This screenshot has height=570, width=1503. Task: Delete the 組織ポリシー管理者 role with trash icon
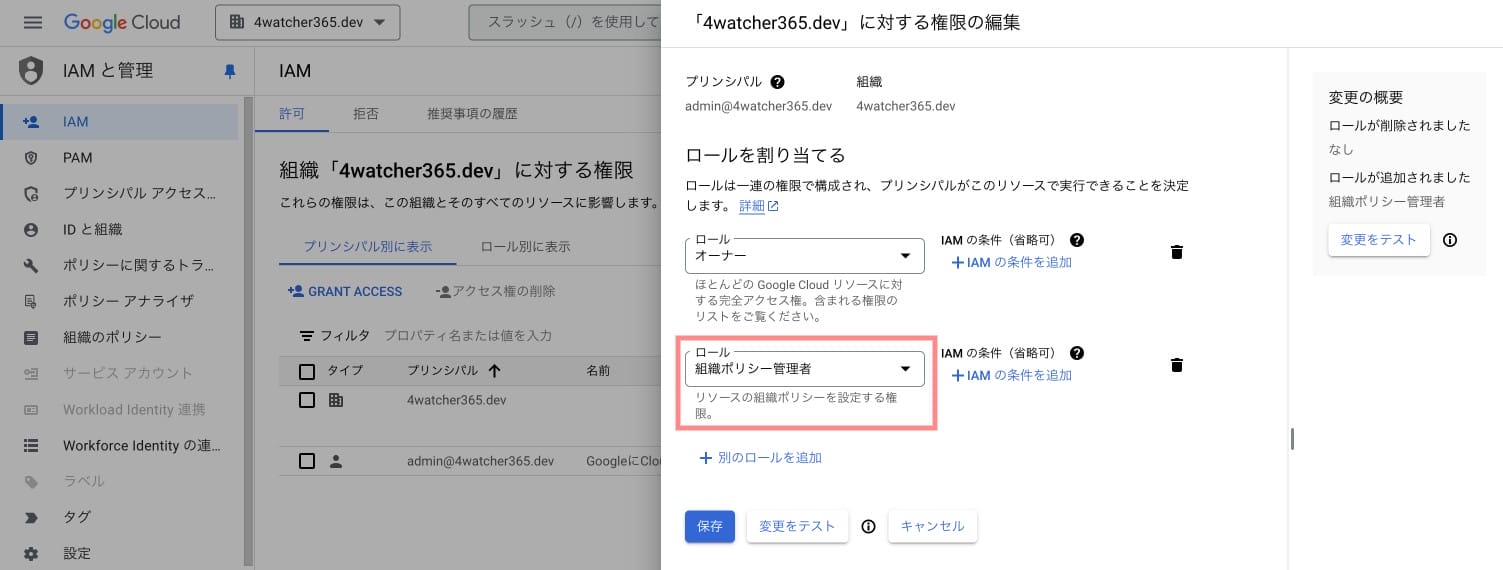[1177, 365]
